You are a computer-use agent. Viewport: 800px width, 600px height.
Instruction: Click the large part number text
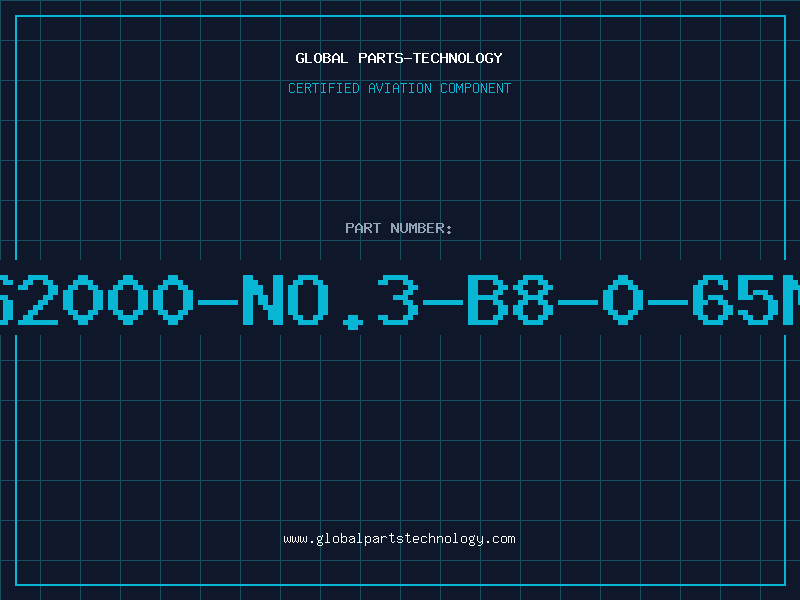(x=399, y=301)
